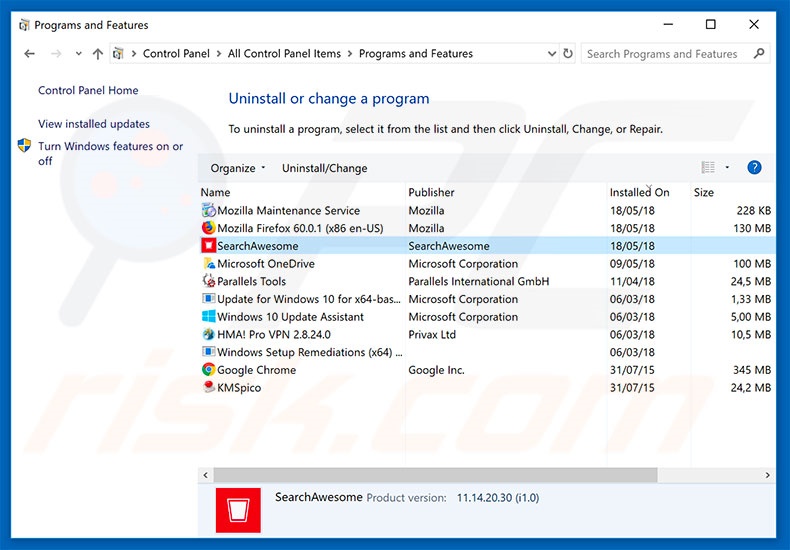Click the Programs and Features title bar icon

tap(24, 25)
